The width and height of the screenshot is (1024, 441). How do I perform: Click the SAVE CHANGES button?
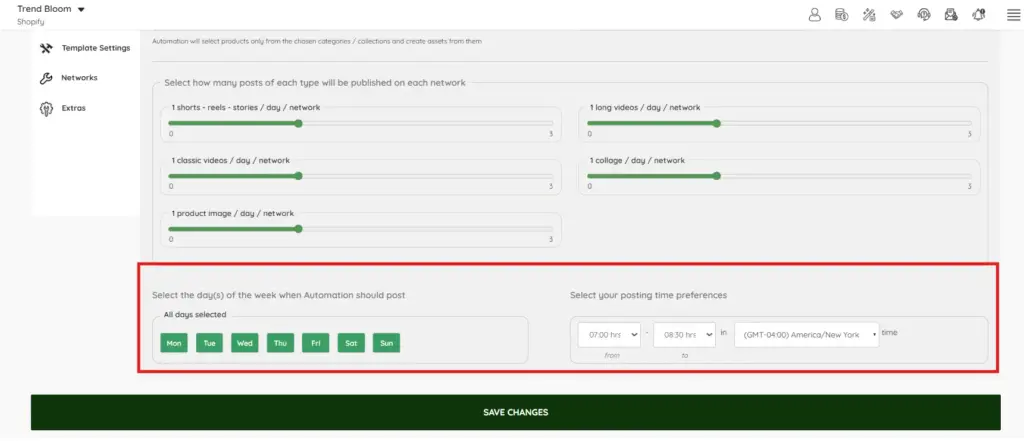tap(515, 412)
